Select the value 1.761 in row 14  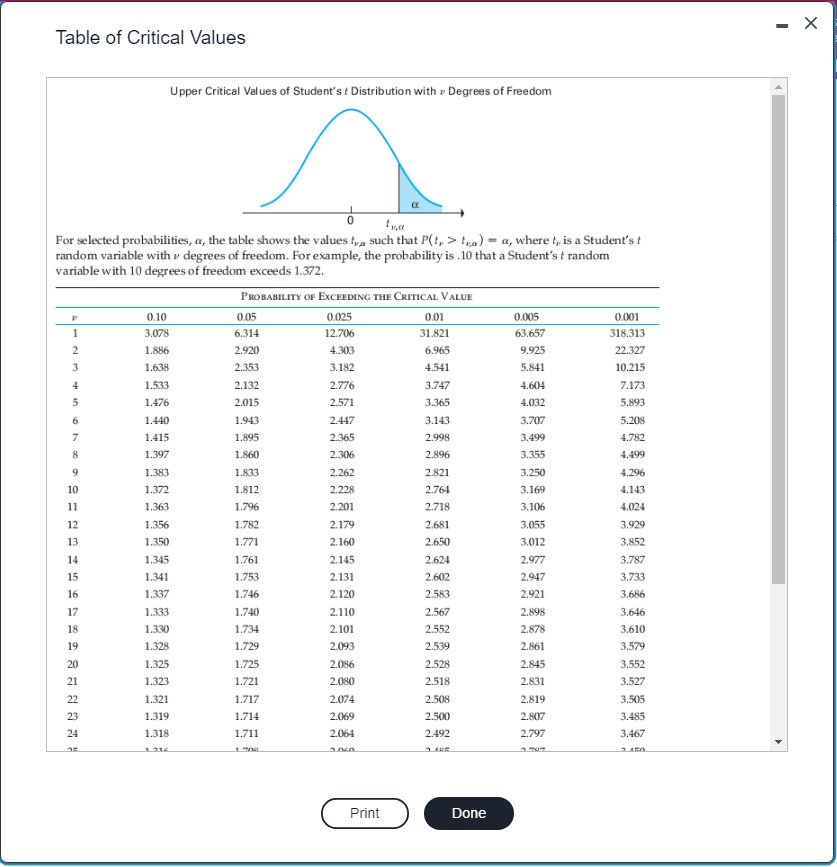point(247,560)
